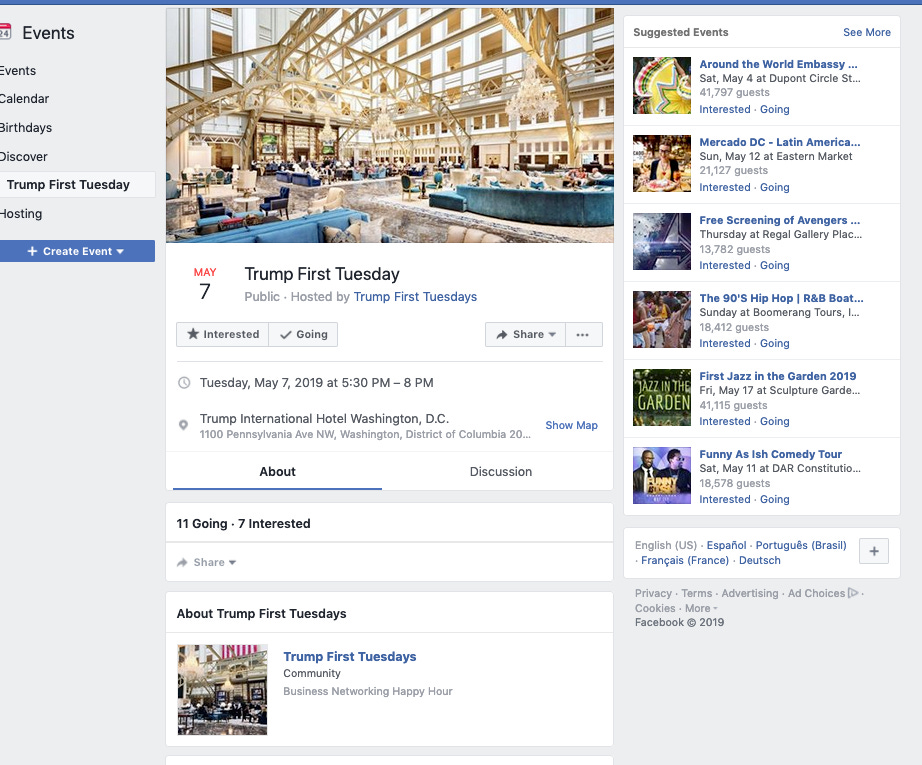
Task: Mark yourself Going with the checkmark button
Action: [303, 335]
